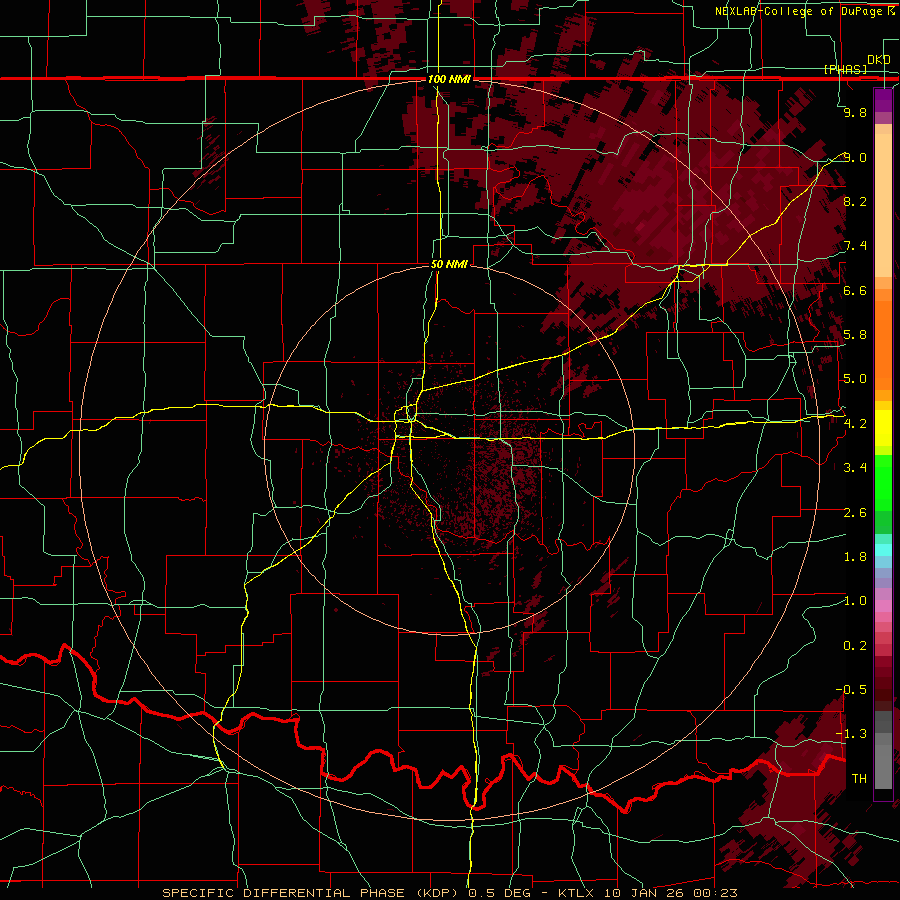Click the "SPECIFIC DIFFERENTIAL PHASE (KDP)" bottom caption
Viewport: 900px width, 900px height.
tap(313, 893)
